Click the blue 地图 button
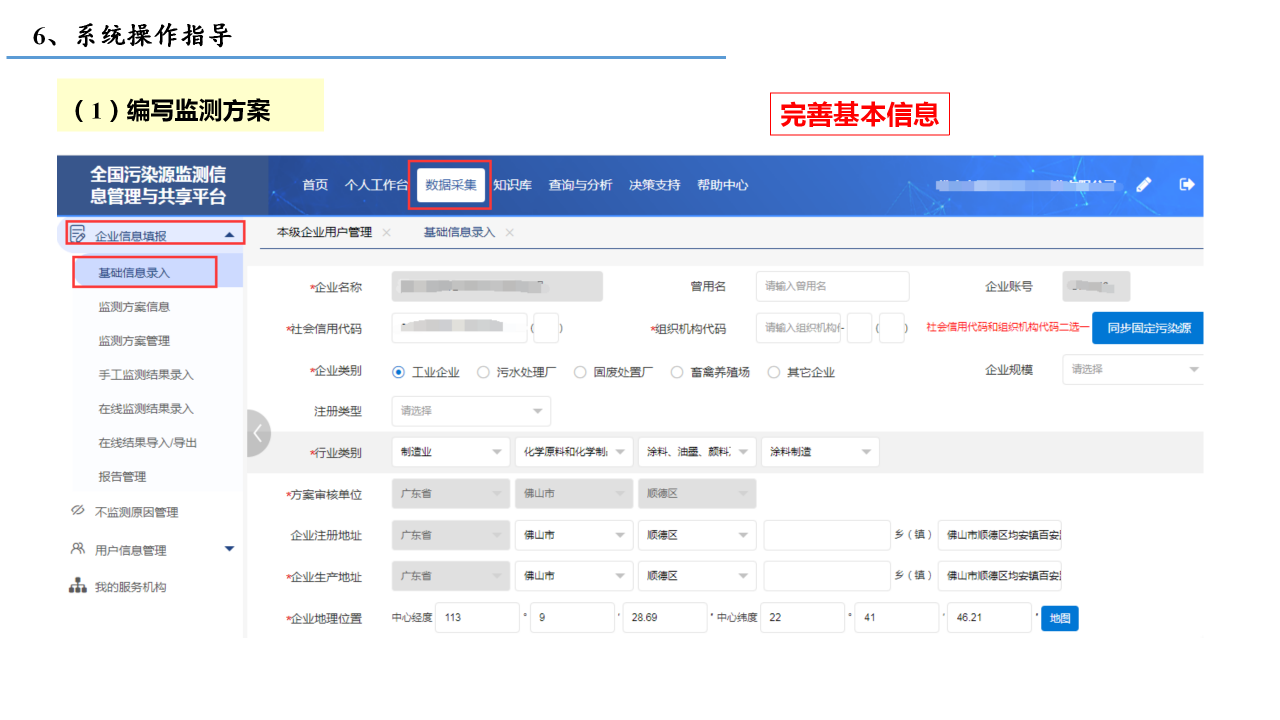 point(1059,618)
